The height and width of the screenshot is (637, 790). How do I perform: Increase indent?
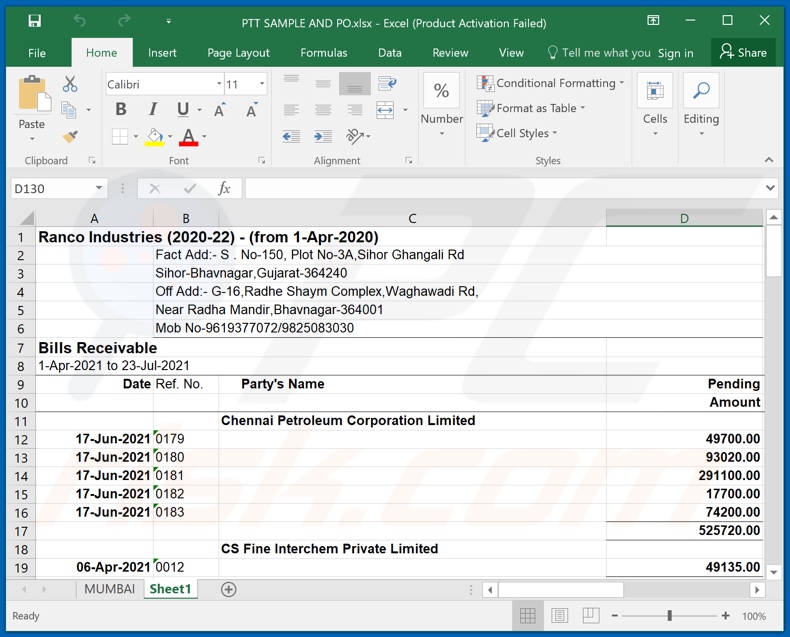pyautogui.click(x=323, y=136)
